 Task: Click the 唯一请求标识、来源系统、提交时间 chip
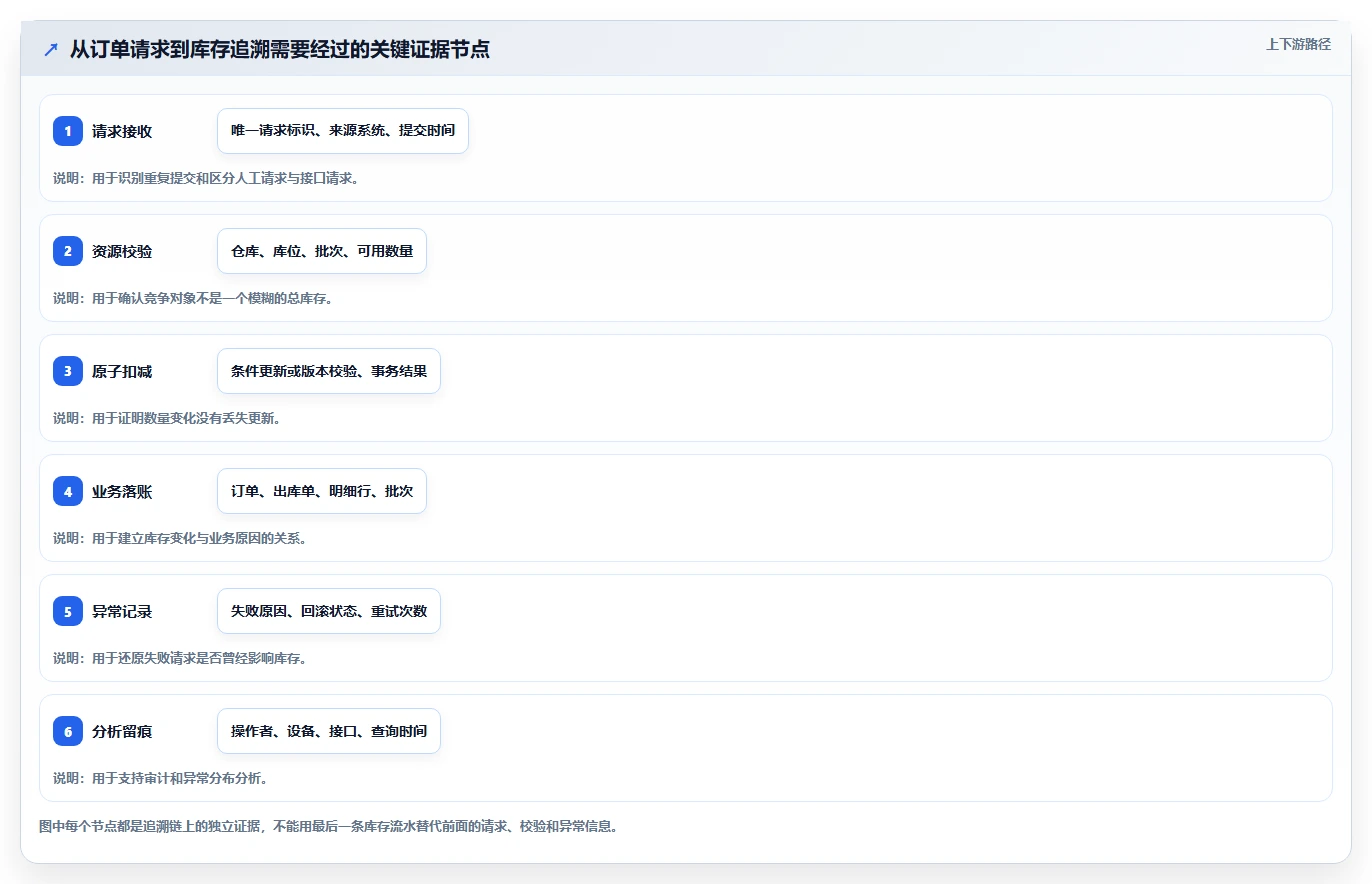pyautogui.click(x=343, y=131)
